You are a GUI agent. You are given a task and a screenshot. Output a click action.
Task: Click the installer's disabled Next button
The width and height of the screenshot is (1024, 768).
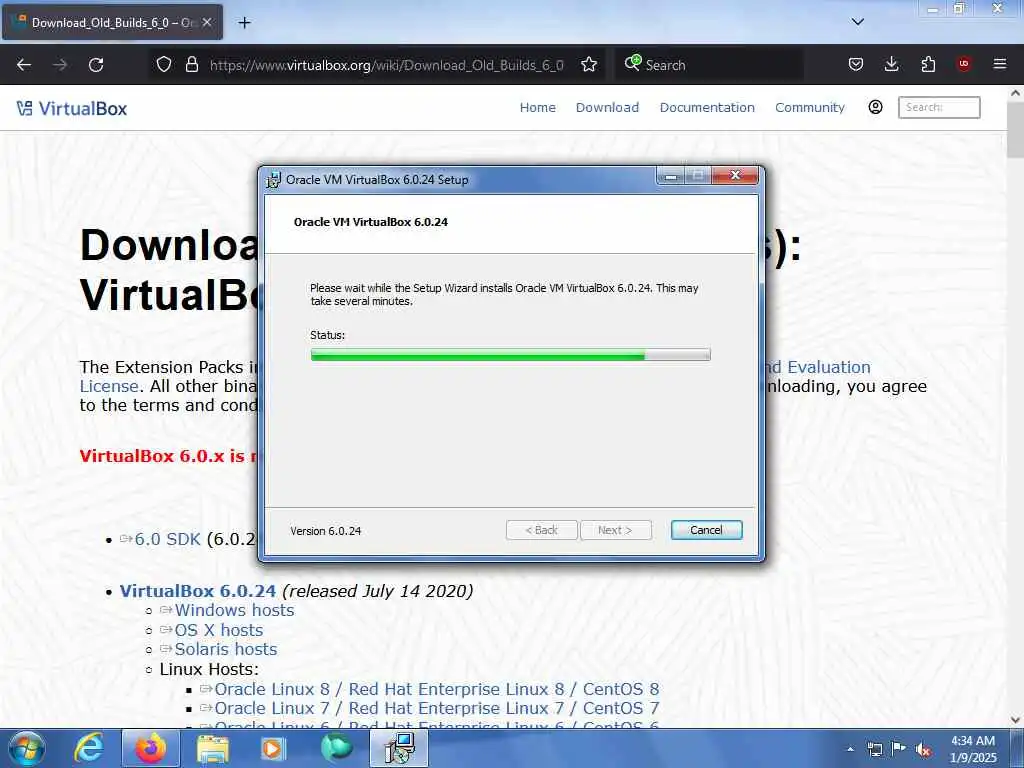pyautogui.click(x=615, y=530)
